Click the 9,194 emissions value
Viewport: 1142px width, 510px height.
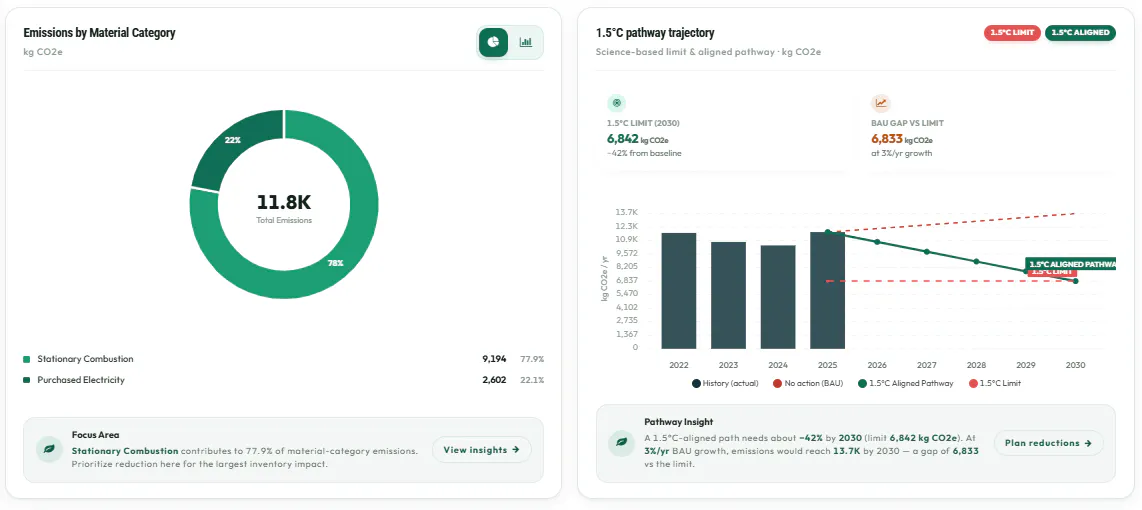coord(494,359)
